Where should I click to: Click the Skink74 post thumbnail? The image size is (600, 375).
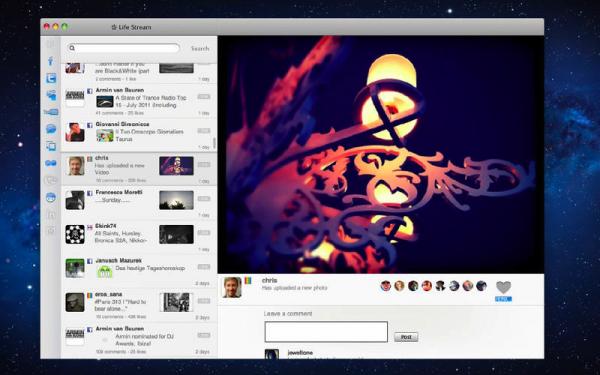click(x=176, y=234)
